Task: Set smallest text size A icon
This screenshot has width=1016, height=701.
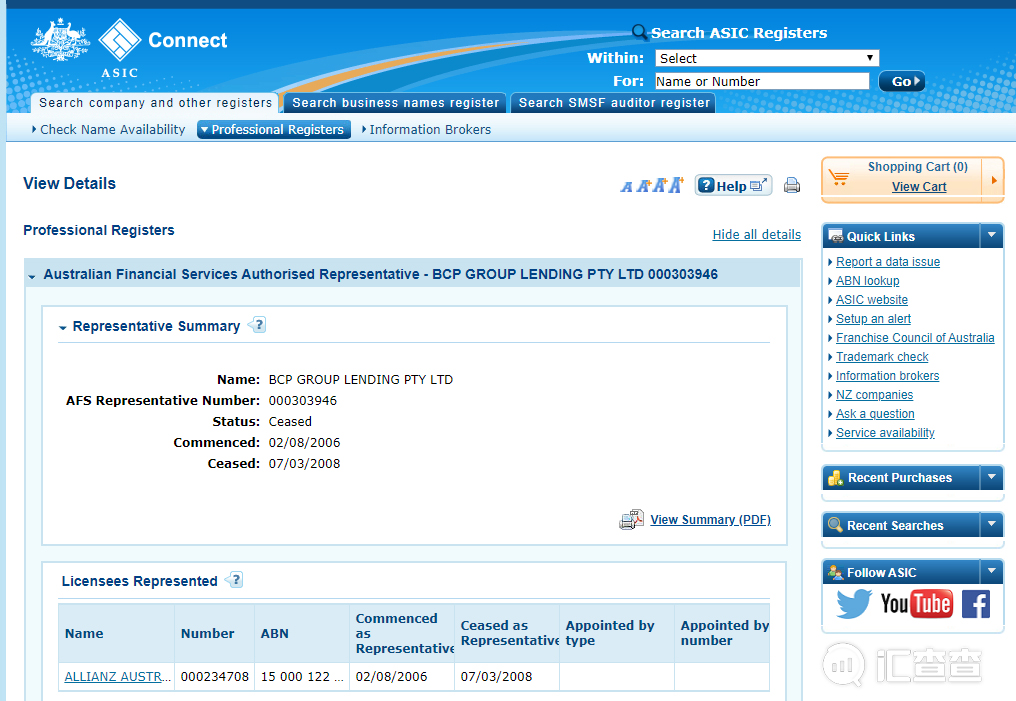Action: (626, 187)
